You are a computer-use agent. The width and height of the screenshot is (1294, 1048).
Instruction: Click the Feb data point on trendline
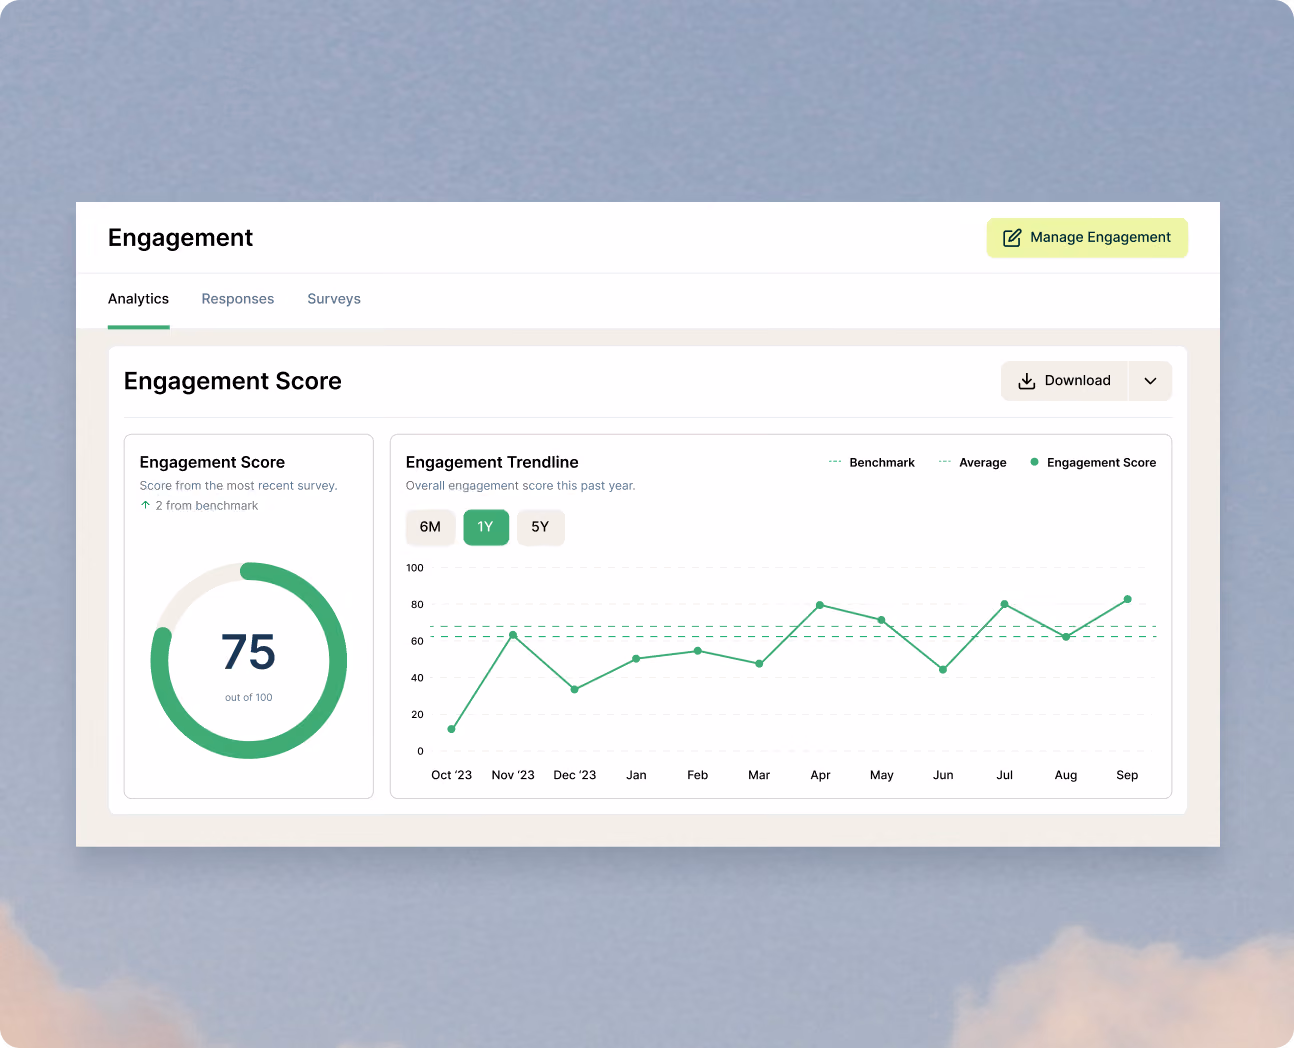coord(698,651)
